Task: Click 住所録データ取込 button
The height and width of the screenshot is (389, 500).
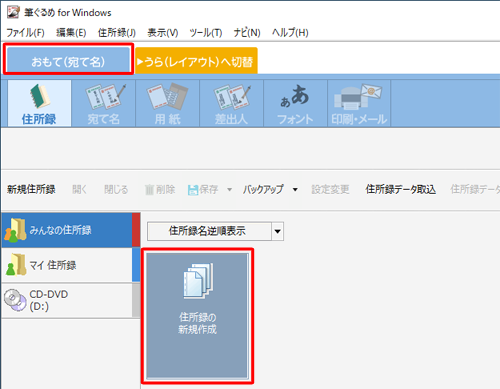Action: pyautogui.click(x=401, y=189)
